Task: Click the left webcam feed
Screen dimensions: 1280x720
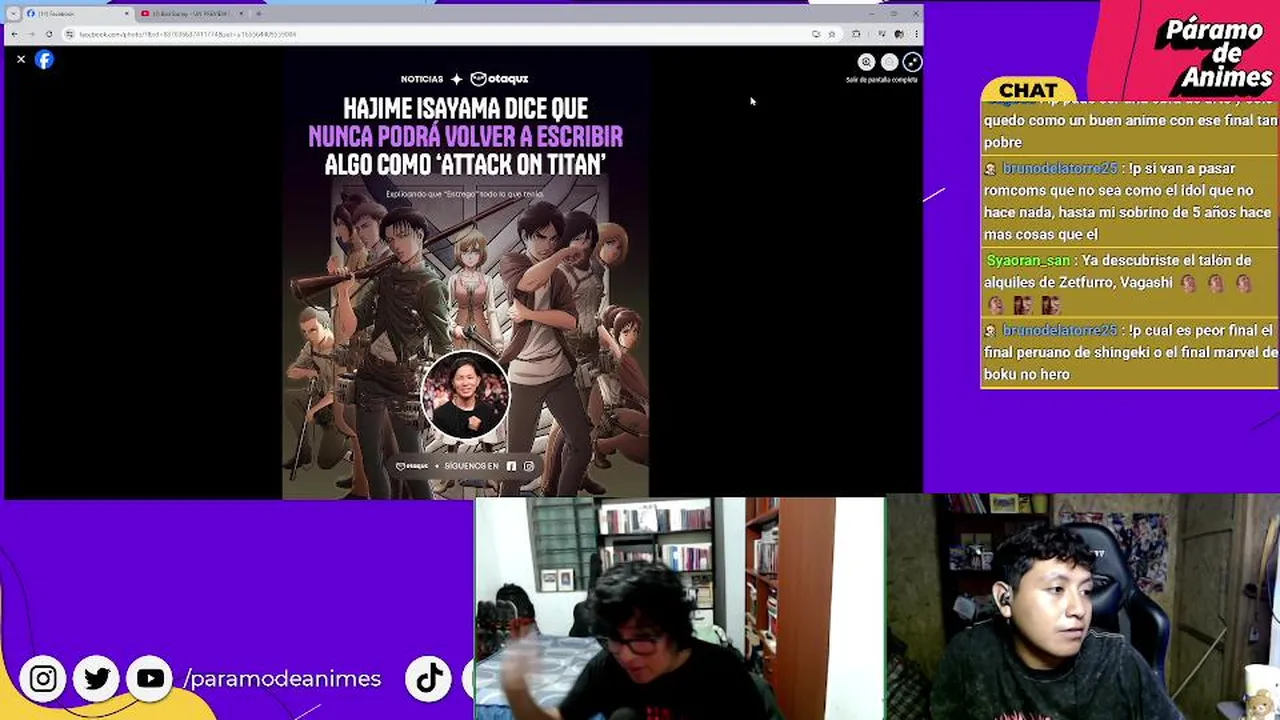Action: (x=679, y=608)
